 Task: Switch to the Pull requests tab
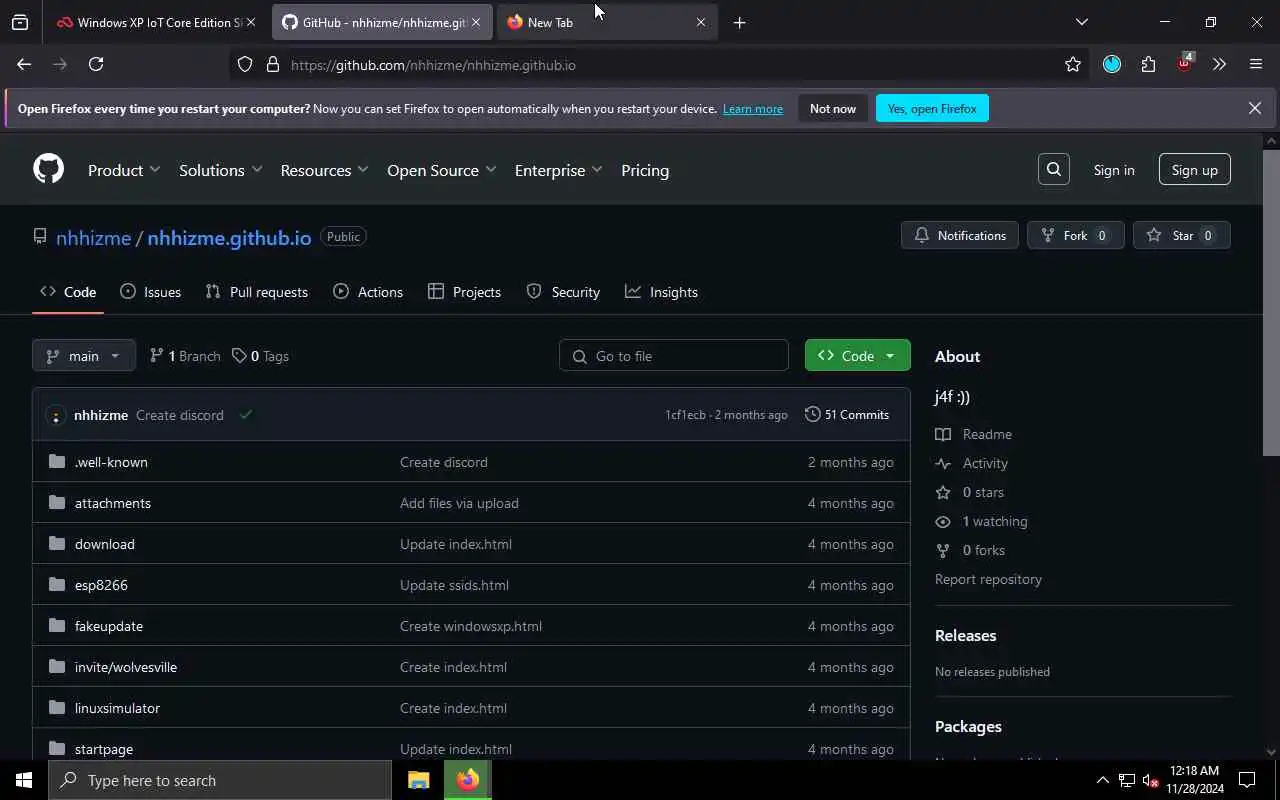[x=257, y=292]
